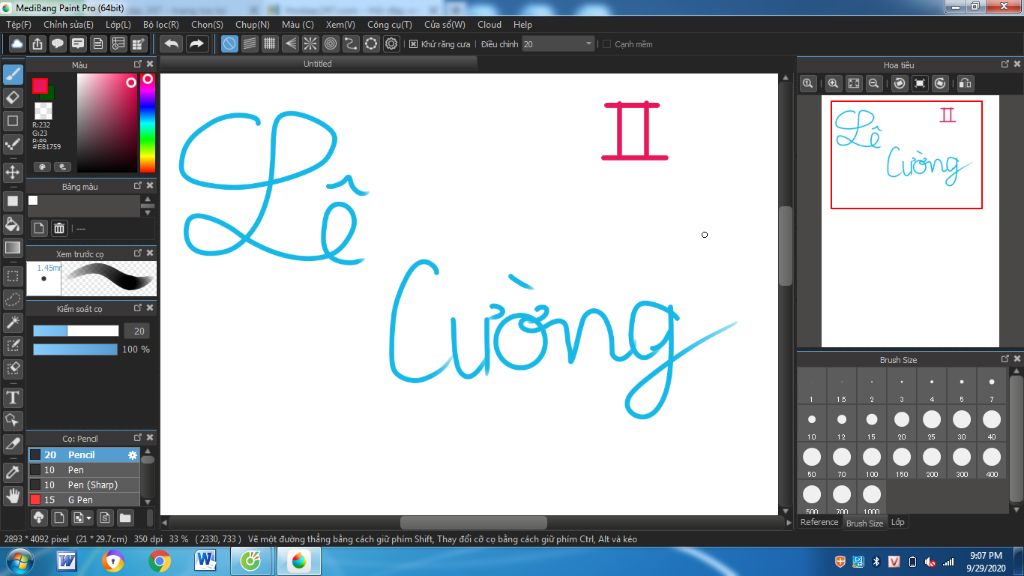The image size is (1024, 576).
Task: Undock the Kiểm soát cọ panel
Action: [138, 308]
